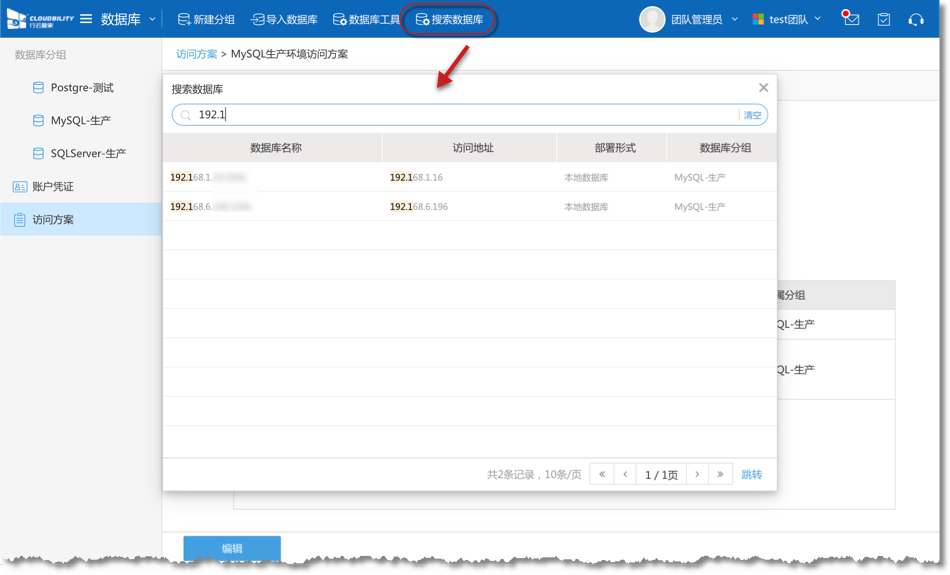
Task: Open the headset support icon
Action: click(x=916, y=19)
